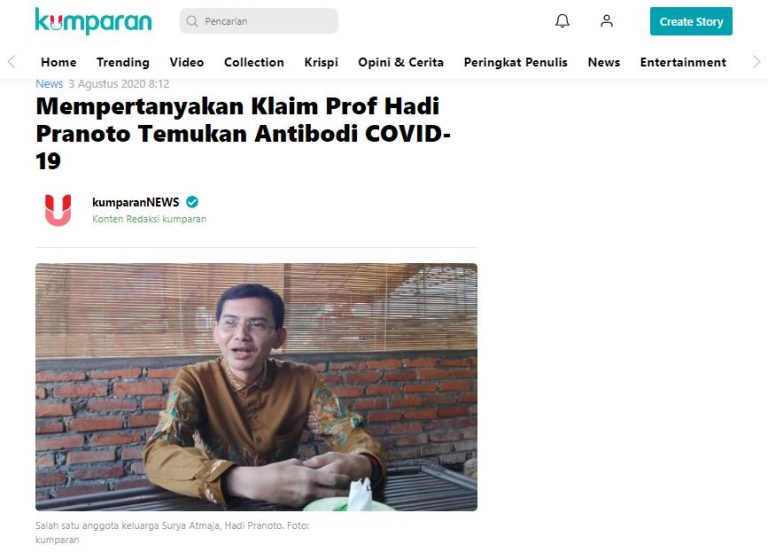Click the verified badge beside kumparanNEWS
The image size is (768, 552).
192,202
